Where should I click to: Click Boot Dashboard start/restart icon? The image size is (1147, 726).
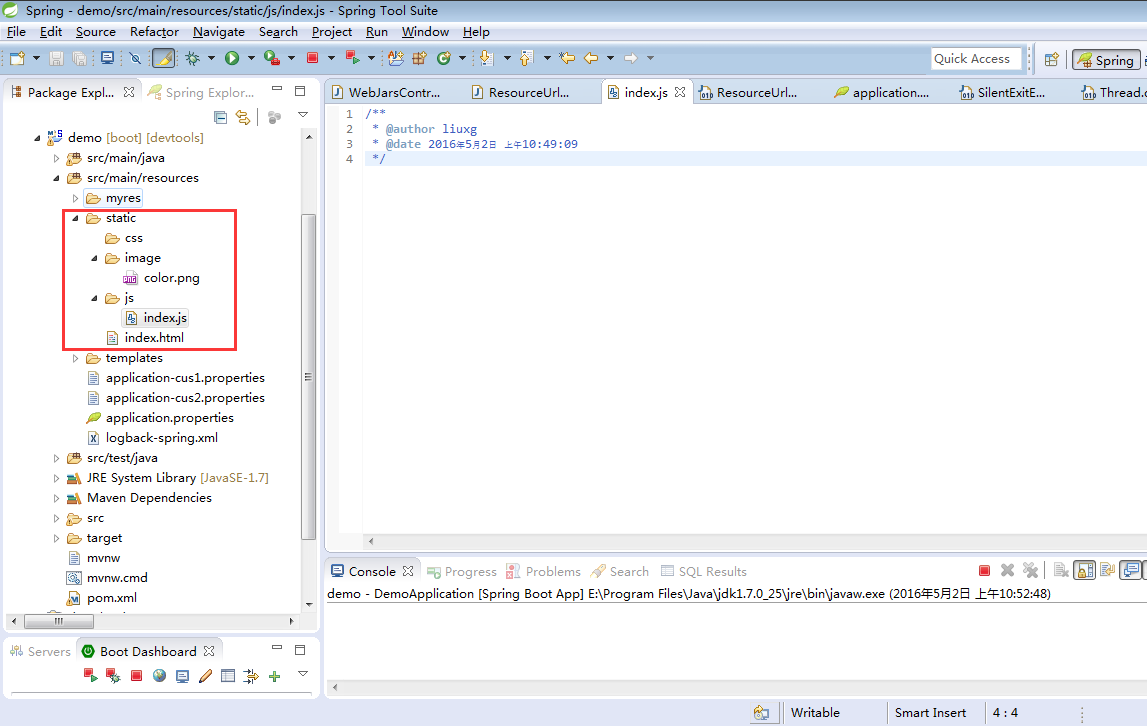pyautogui.click(x=90, y=676)
